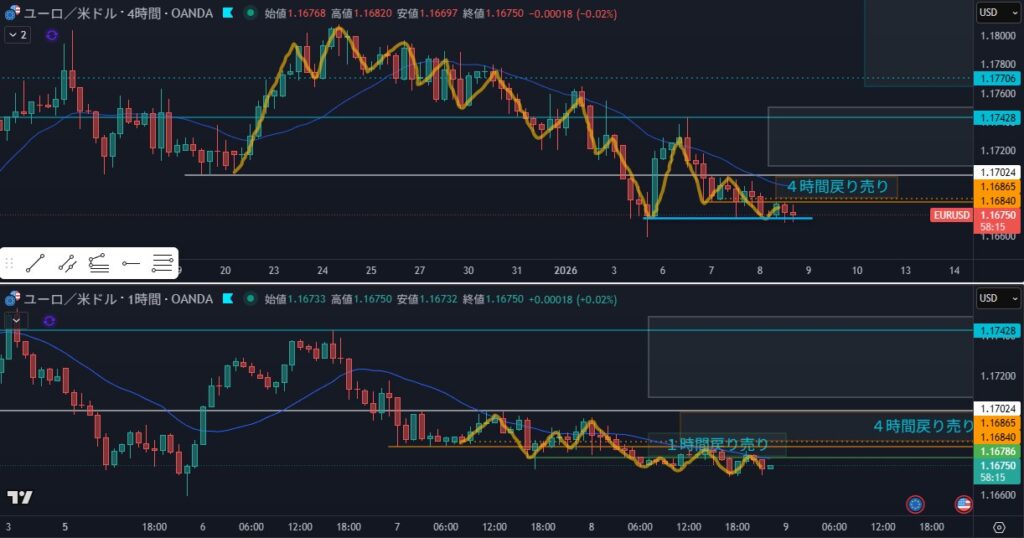
Task: Expand the indicator legend showing 2 on top chart
Action: coord(17,35)
